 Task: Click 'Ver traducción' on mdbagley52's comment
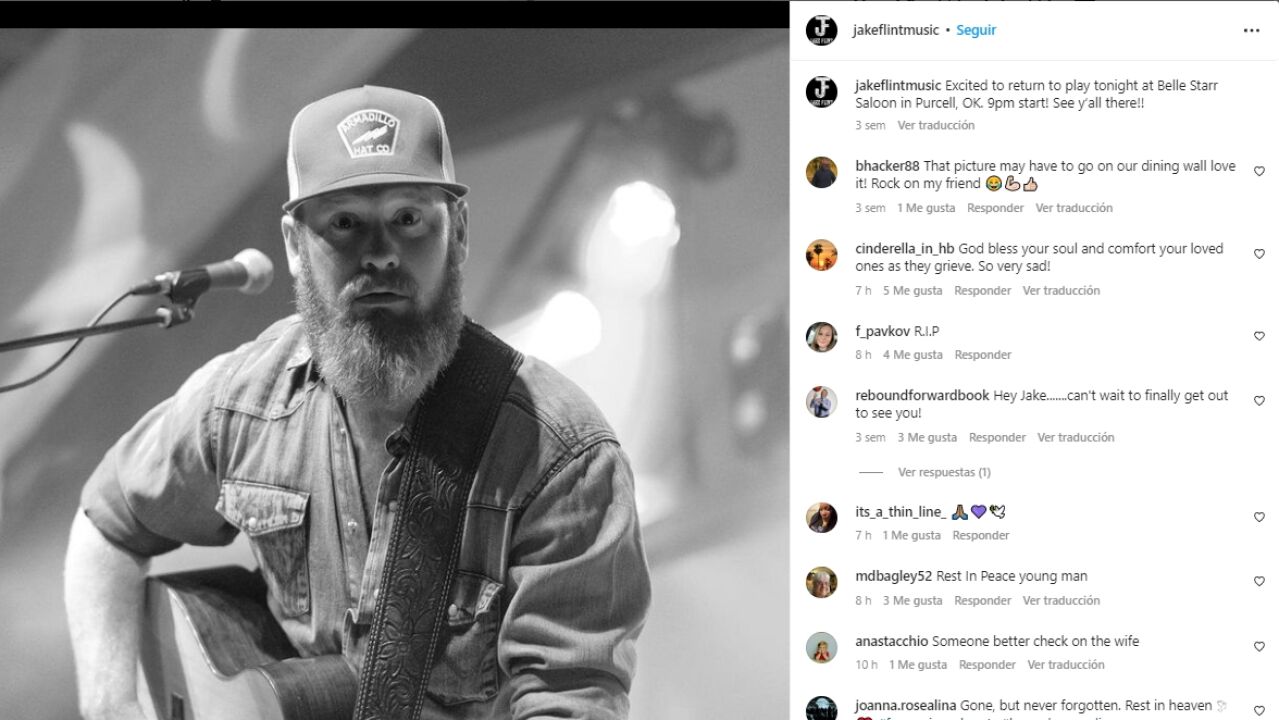pyautogui.click(x=1062, y=600)
